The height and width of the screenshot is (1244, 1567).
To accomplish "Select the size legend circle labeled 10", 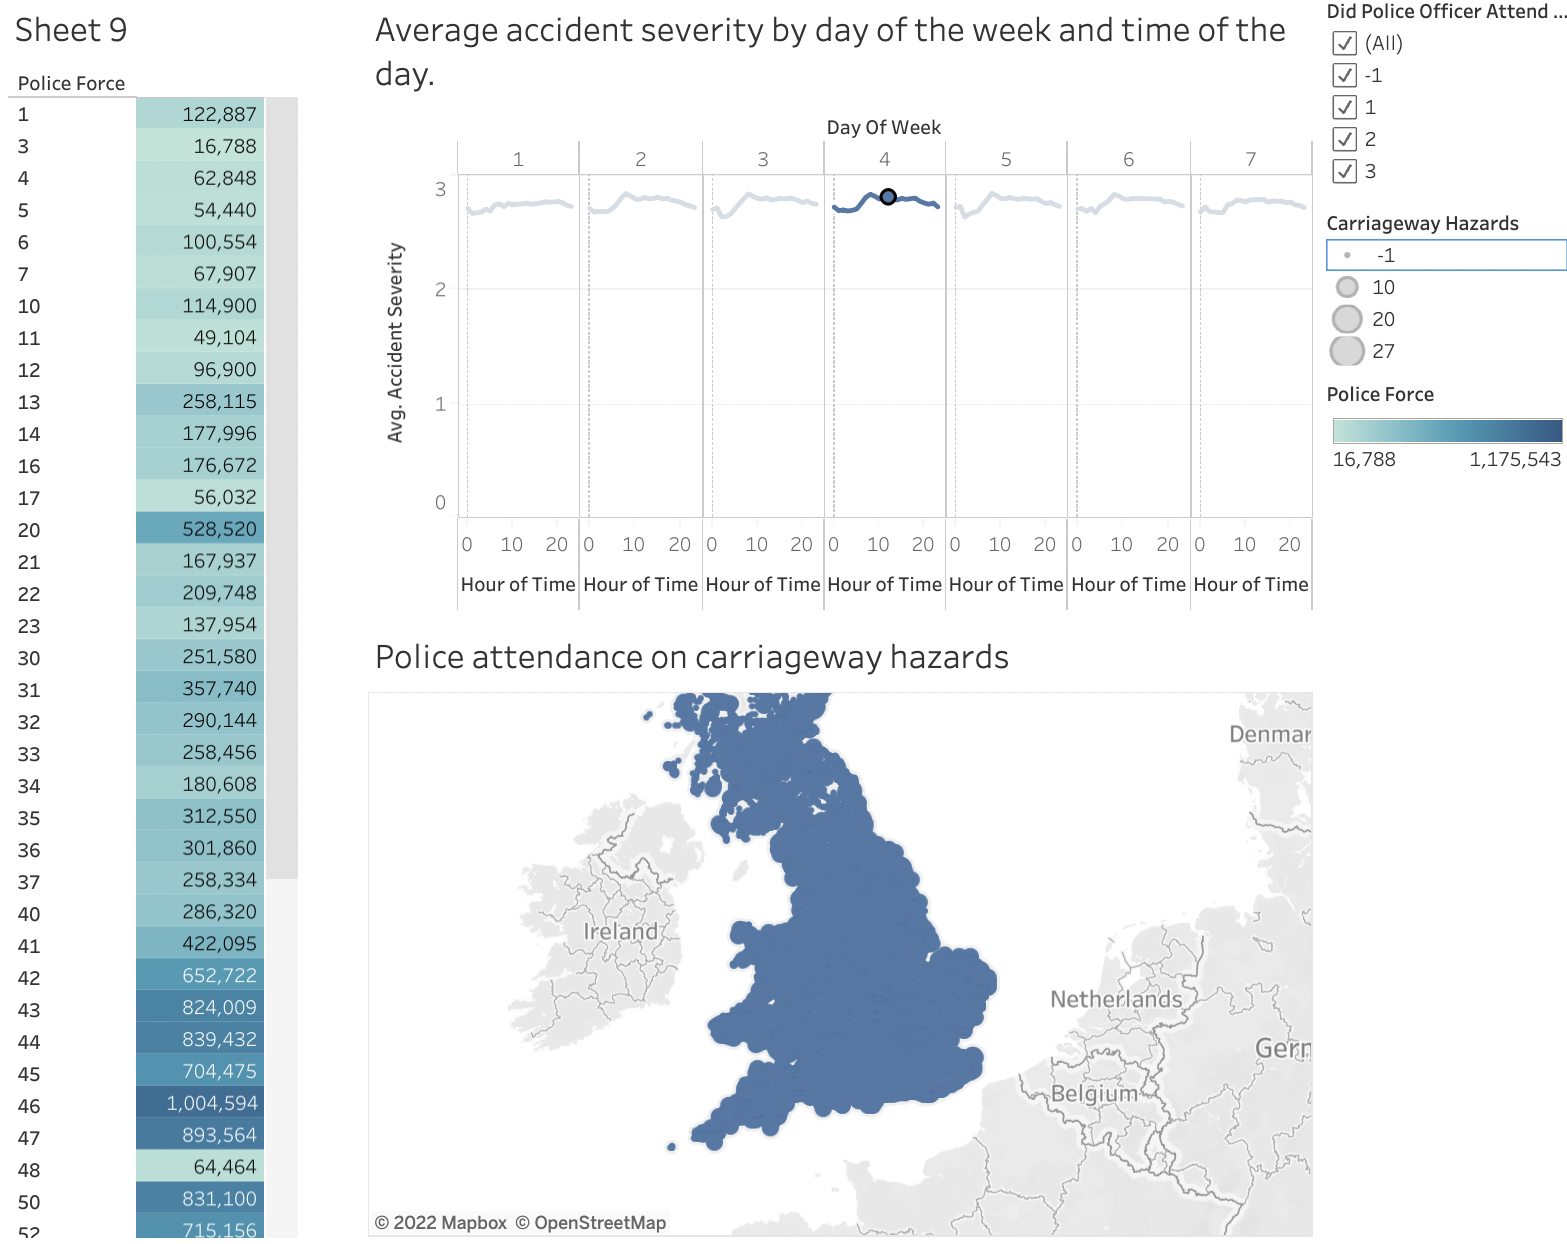I will coord(1347,287).
